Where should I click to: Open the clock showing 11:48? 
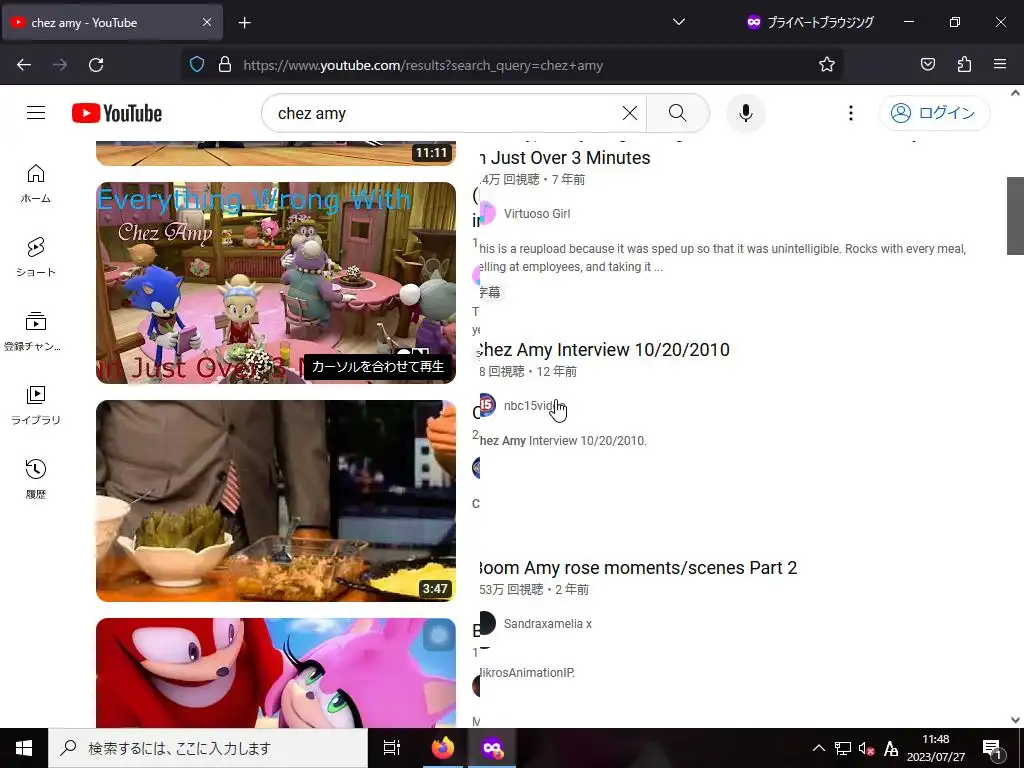936,748
